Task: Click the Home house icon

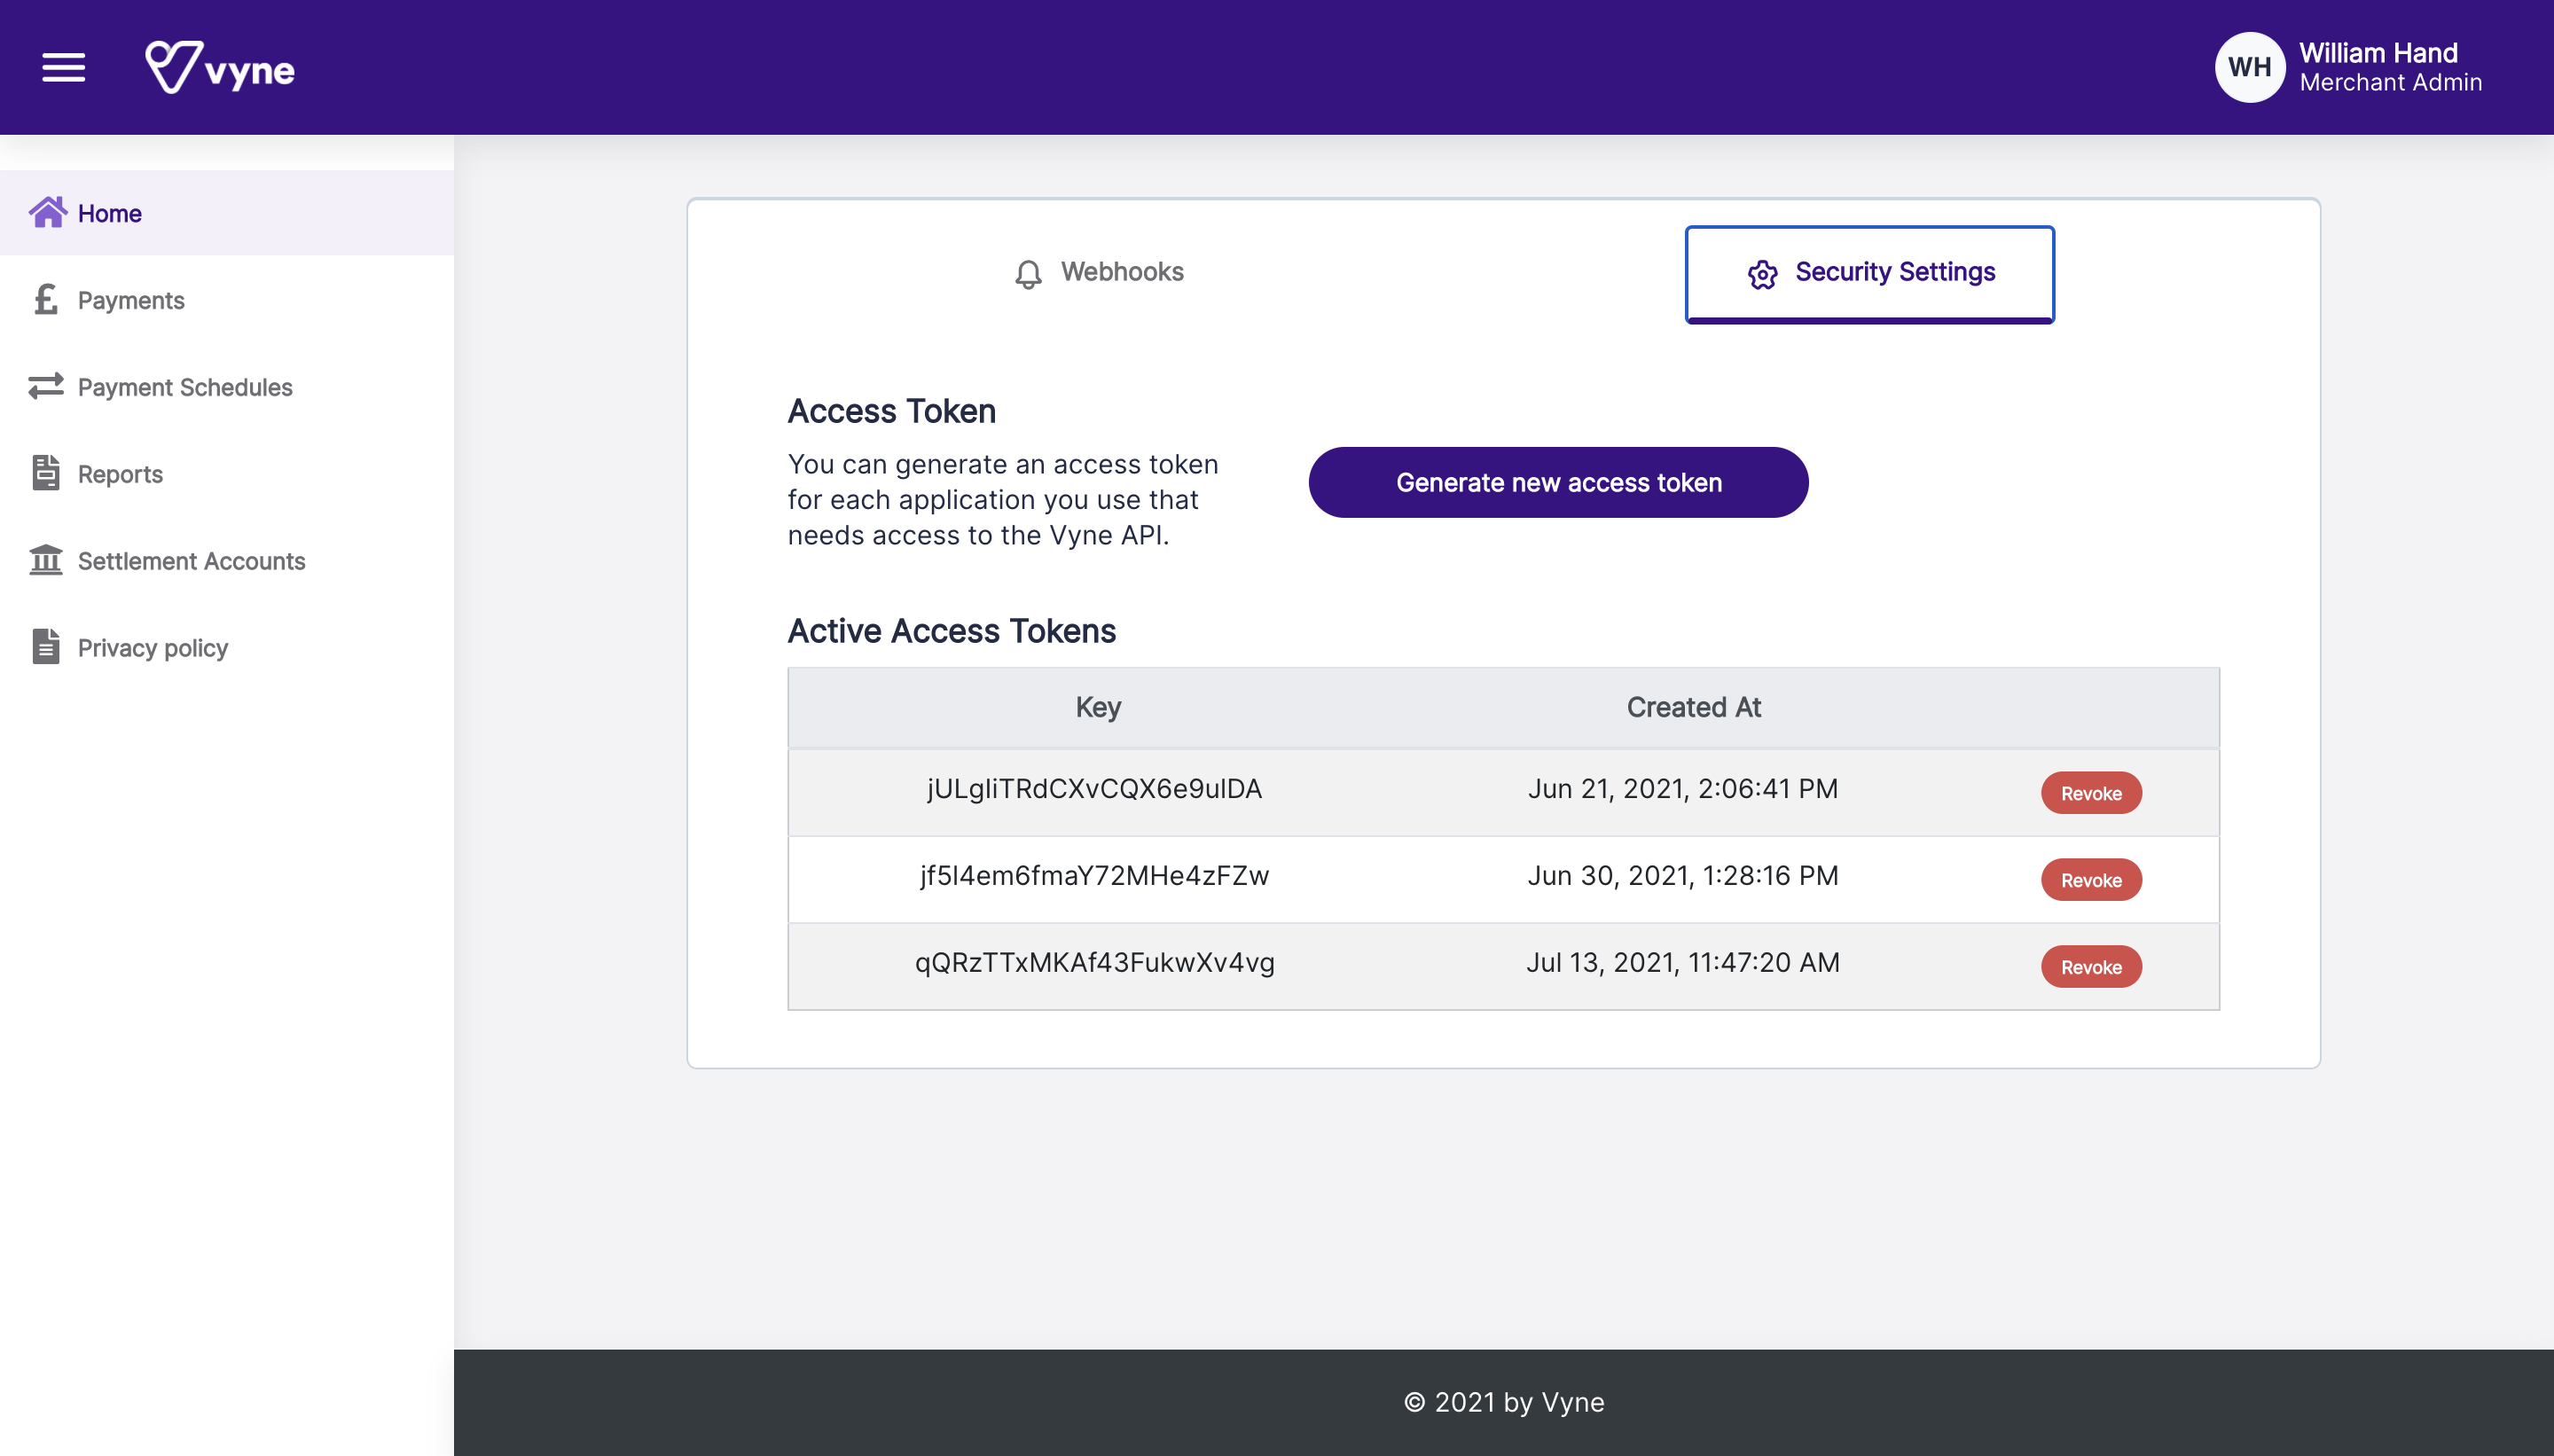Action: coord(47,212)
